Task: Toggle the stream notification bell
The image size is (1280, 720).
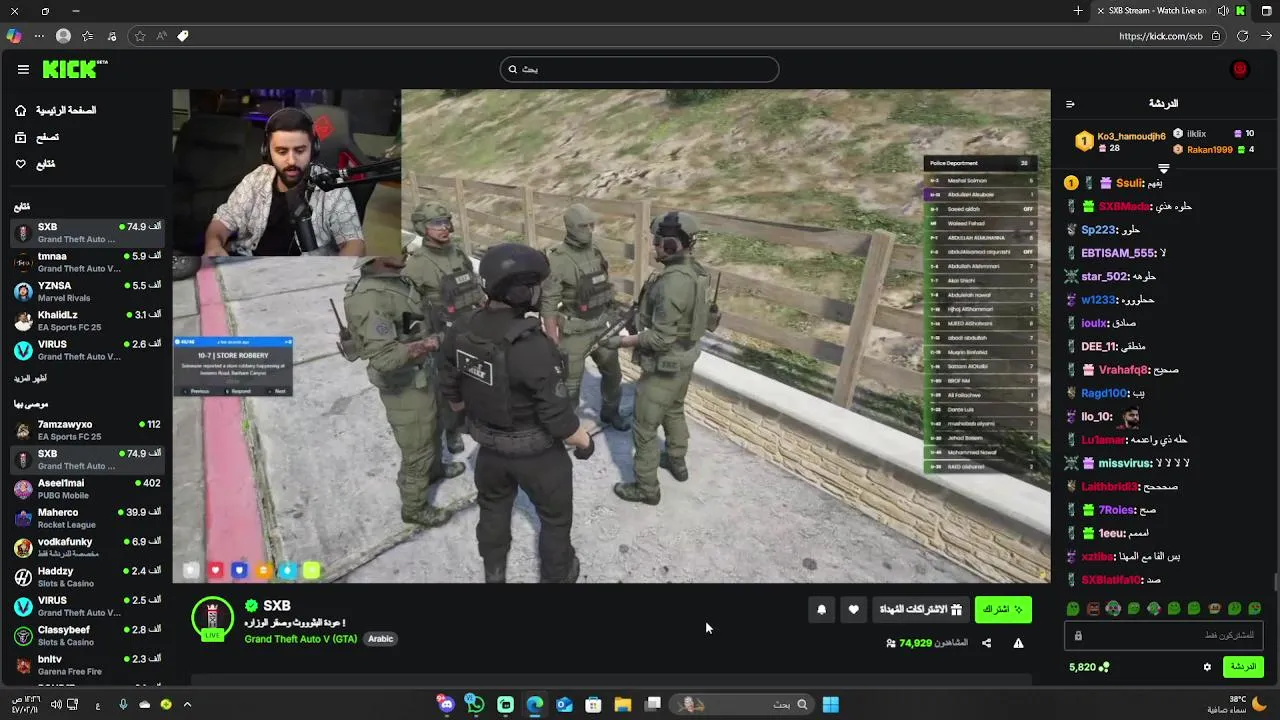Action: 822,610
